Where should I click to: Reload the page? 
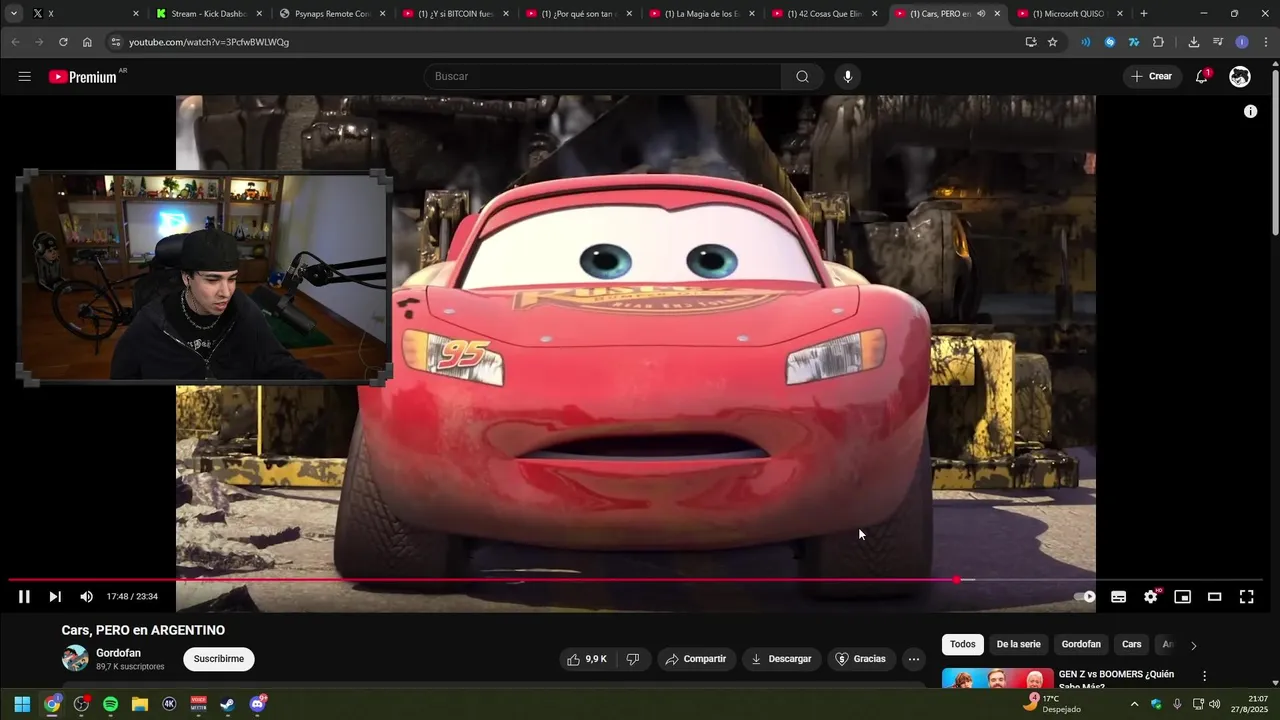tap(63, 42)
